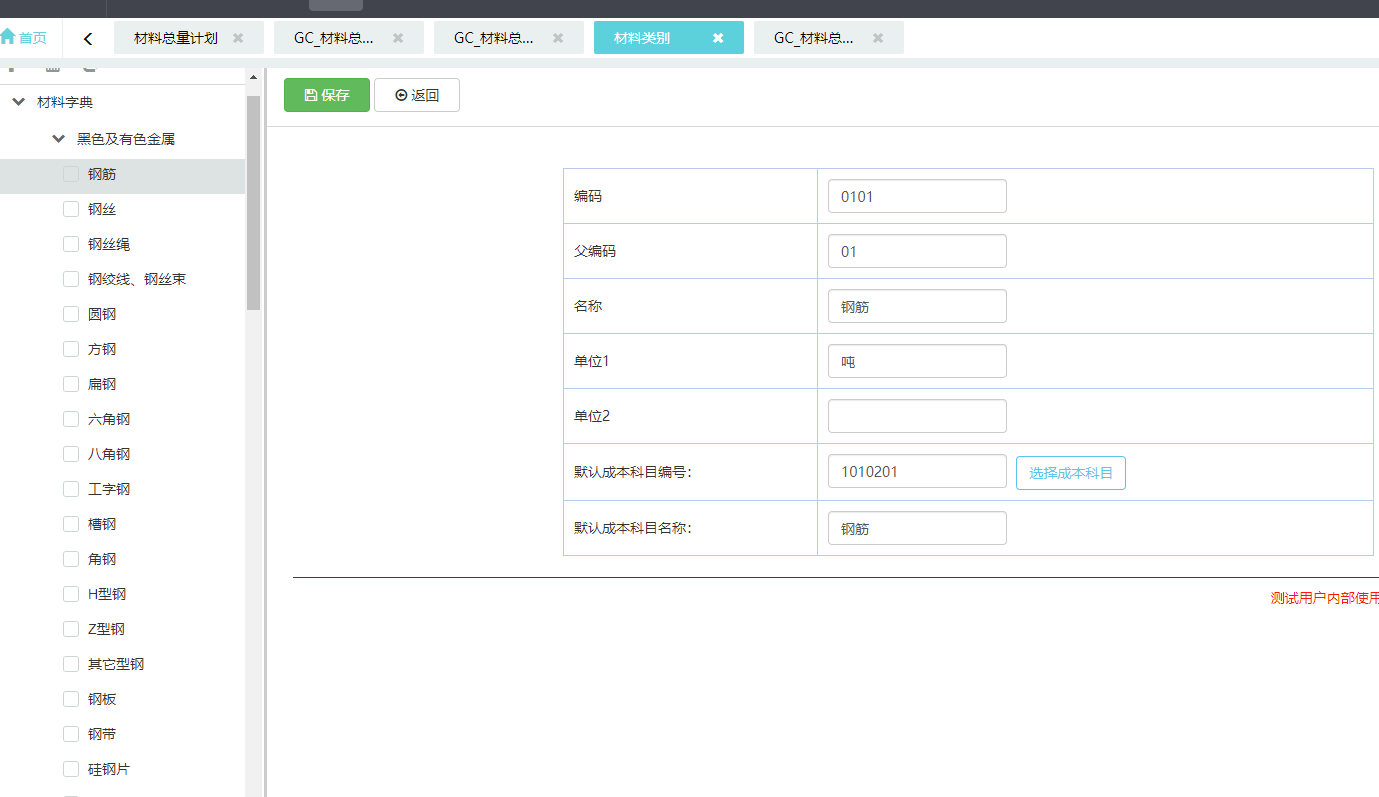Viewport: 1379px width, 797px height.
Task: Select the 其它型钢 tree row label
Action: (x=116, y=664)
